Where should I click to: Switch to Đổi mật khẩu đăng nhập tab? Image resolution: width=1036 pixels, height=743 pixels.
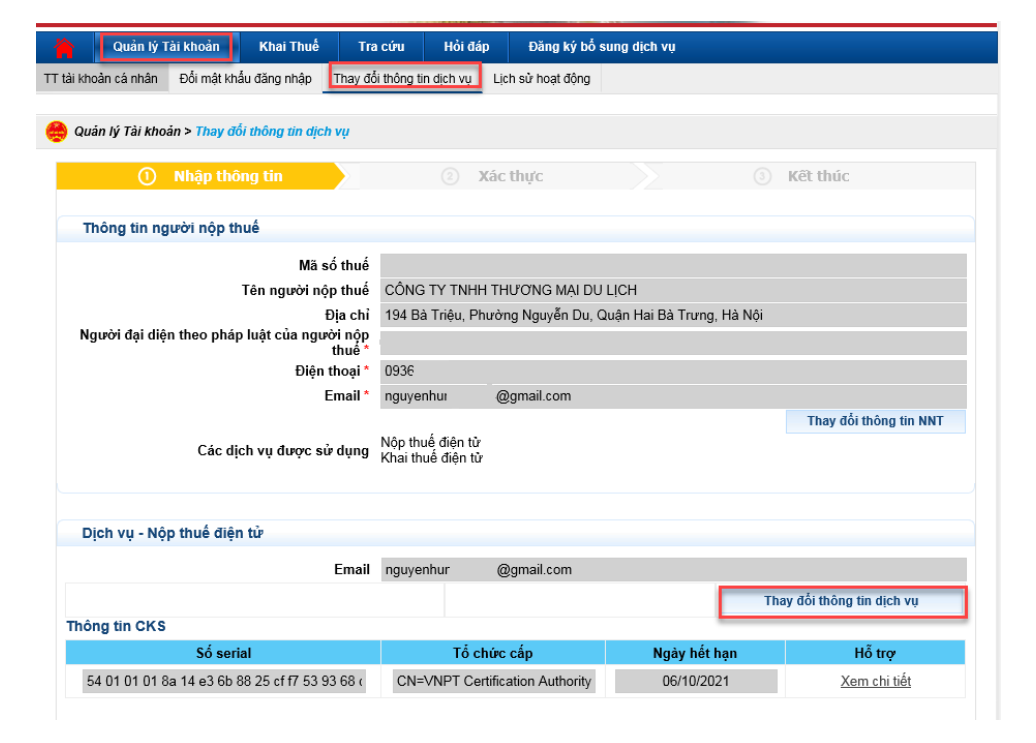[x=245, y=79]
